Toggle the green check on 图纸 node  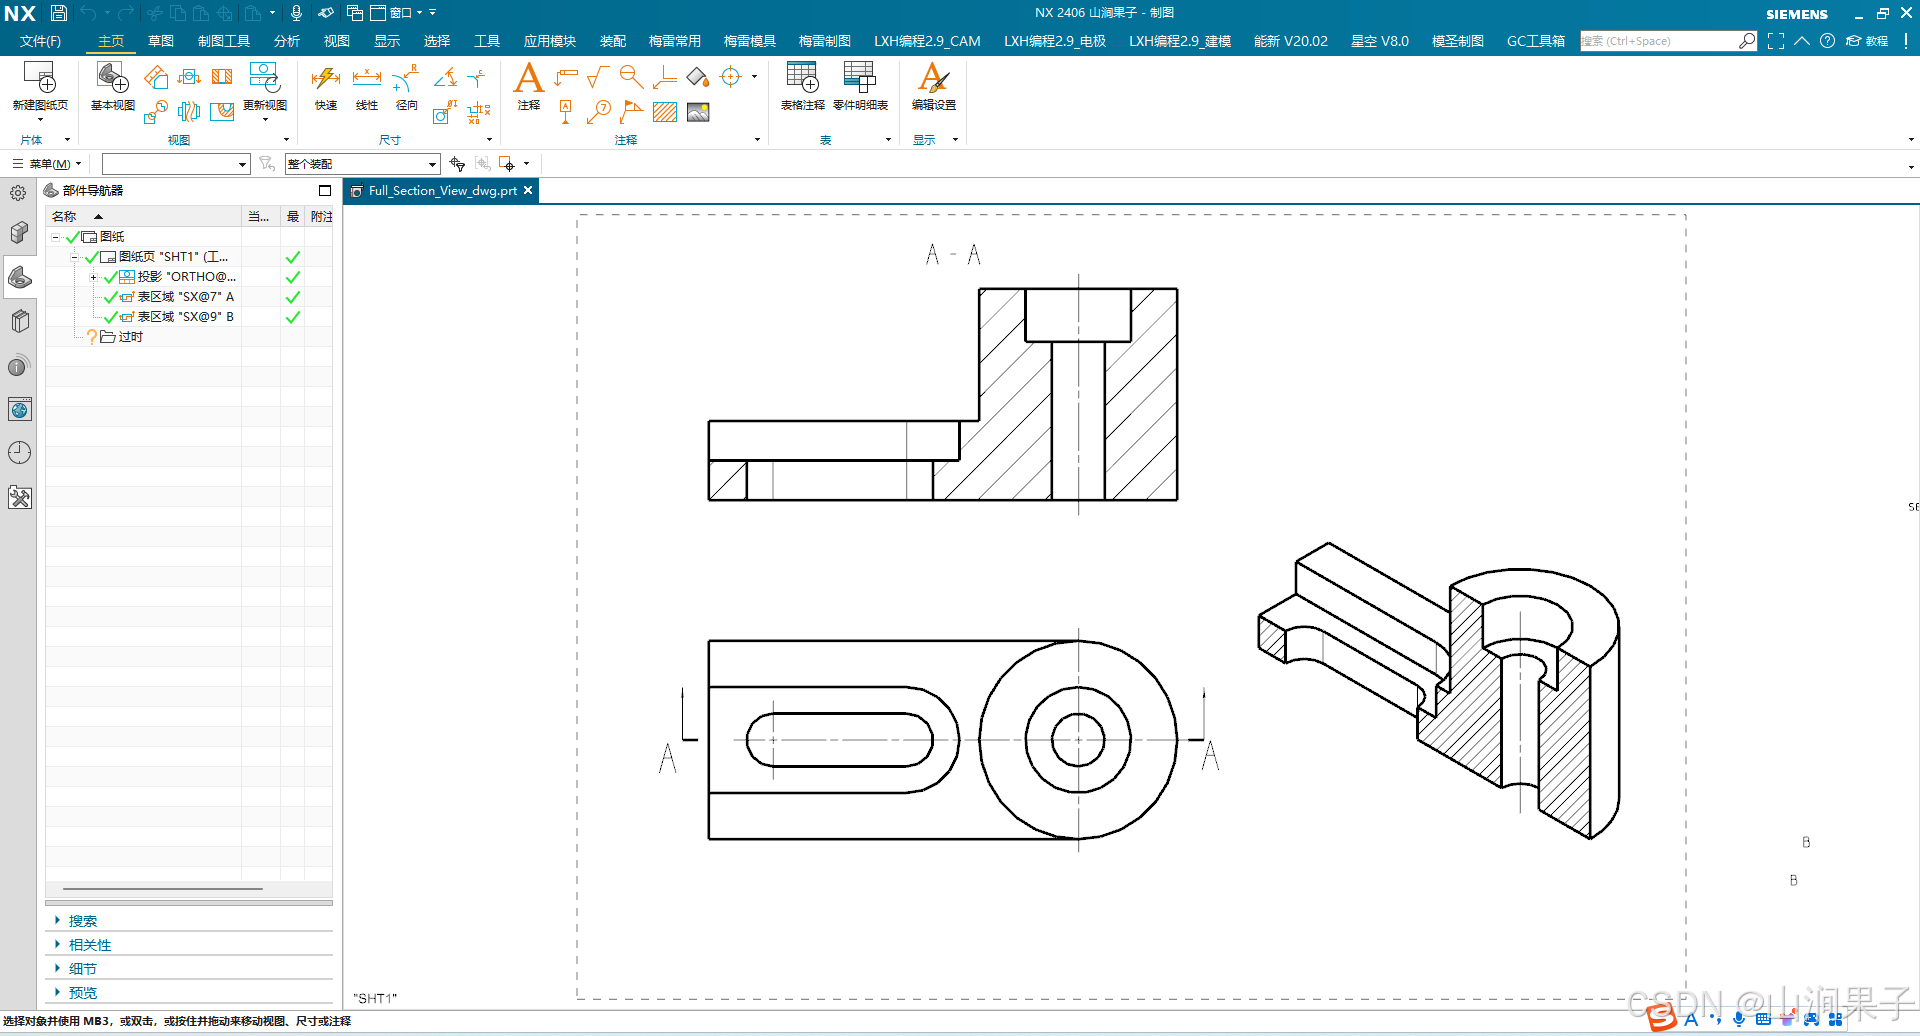tap(72, 237)
